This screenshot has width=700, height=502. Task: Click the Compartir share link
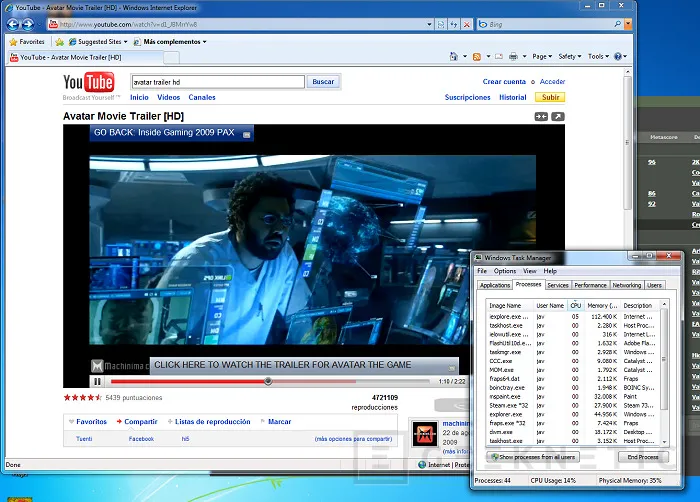click(141, 422)
